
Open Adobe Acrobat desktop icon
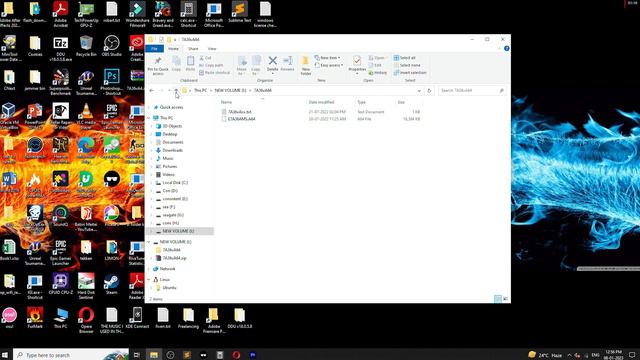point(60,15)
